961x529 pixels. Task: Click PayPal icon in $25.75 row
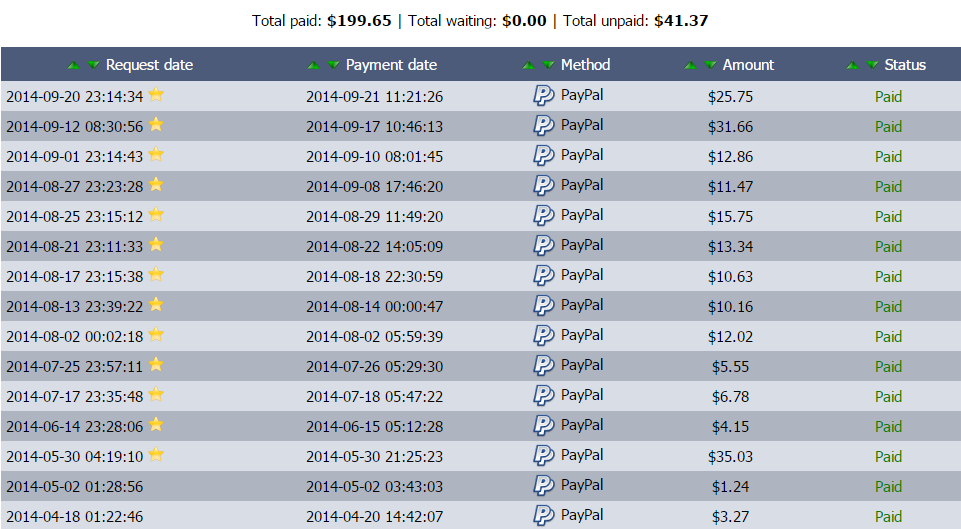tap(543, 96)
